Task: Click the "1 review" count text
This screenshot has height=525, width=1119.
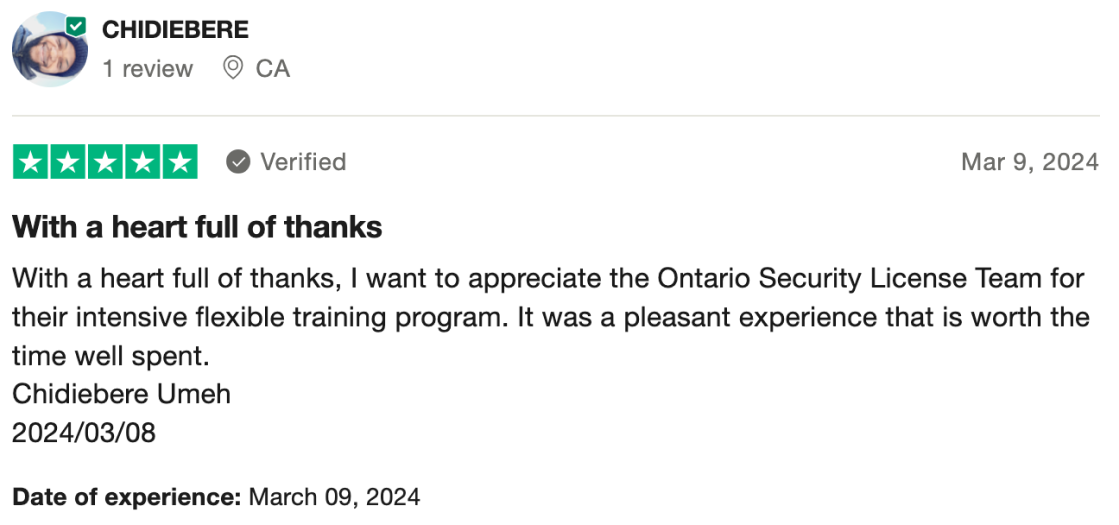Action: 147,68
